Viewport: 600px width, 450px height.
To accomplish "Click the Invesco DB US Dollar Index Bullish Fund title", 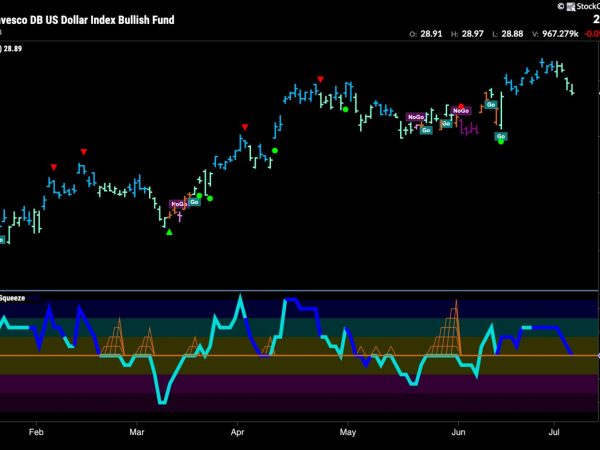I will click(x=87, y=20).
